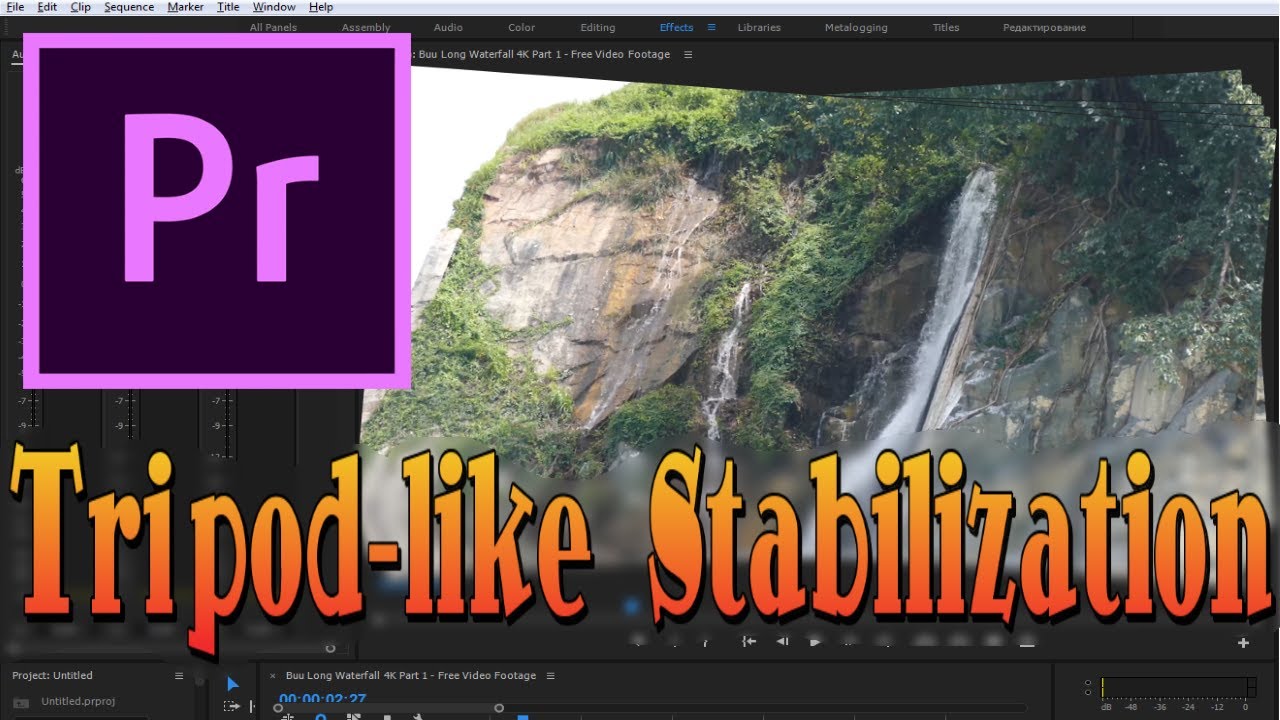The image size is (1280, 720).
Task: Play the sequence in Program monitor
Action: pyautogui.click(x=815, y=642)
